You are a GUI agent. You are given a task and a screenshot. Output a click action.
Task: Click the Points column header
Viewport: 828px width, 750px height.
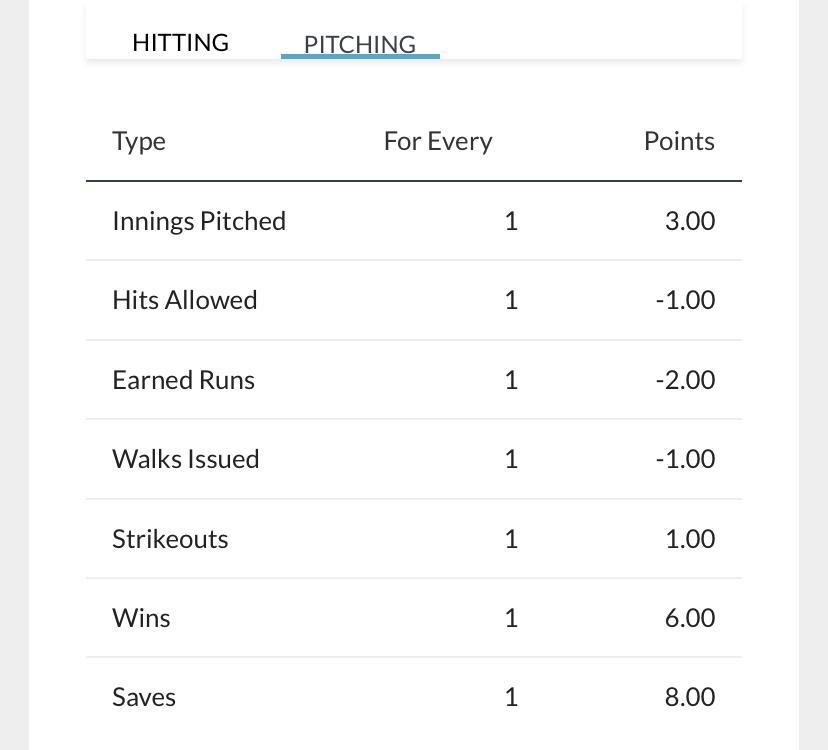[679, 142]
